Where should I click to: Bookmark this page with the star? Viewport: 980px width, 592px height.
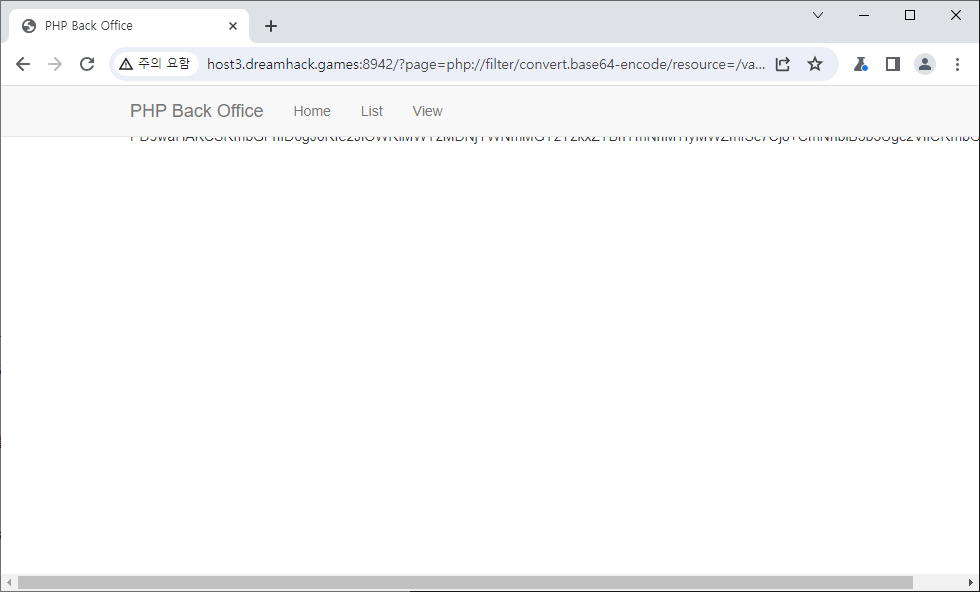pos(815,64)
